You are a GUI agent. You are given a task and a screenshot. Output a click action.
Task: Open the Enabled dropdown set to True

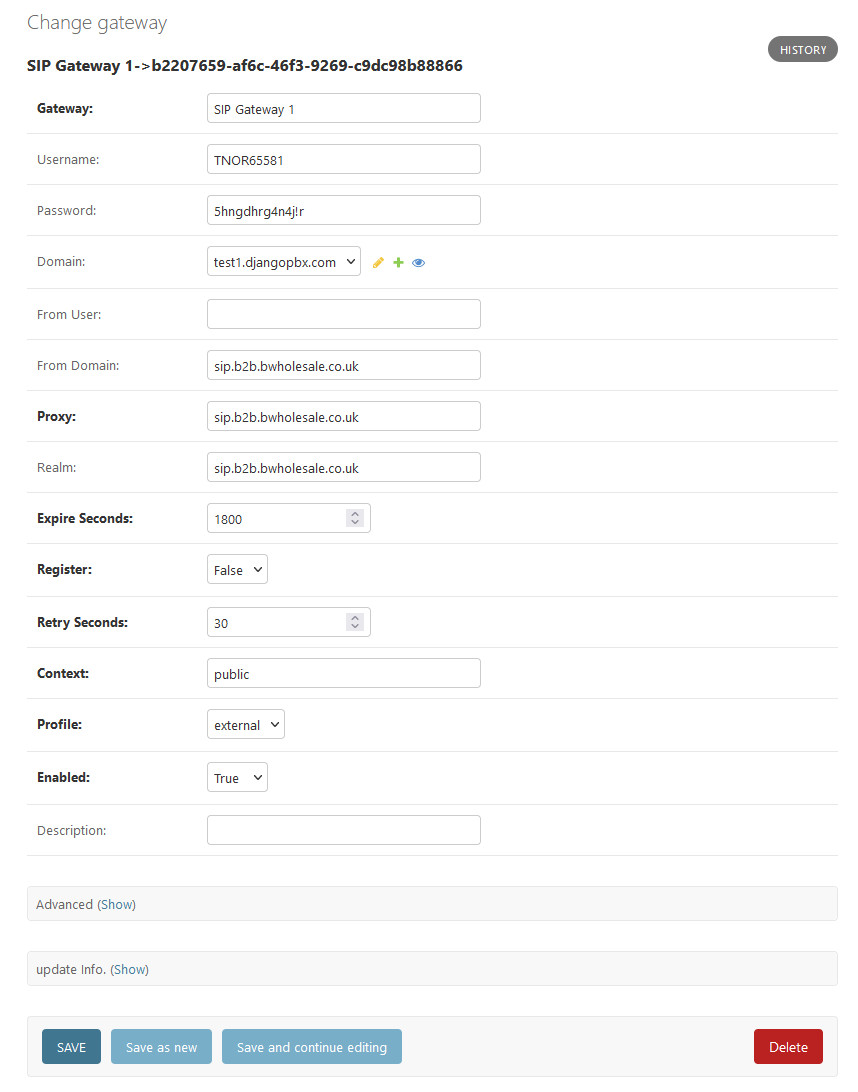tap(237, 778)
